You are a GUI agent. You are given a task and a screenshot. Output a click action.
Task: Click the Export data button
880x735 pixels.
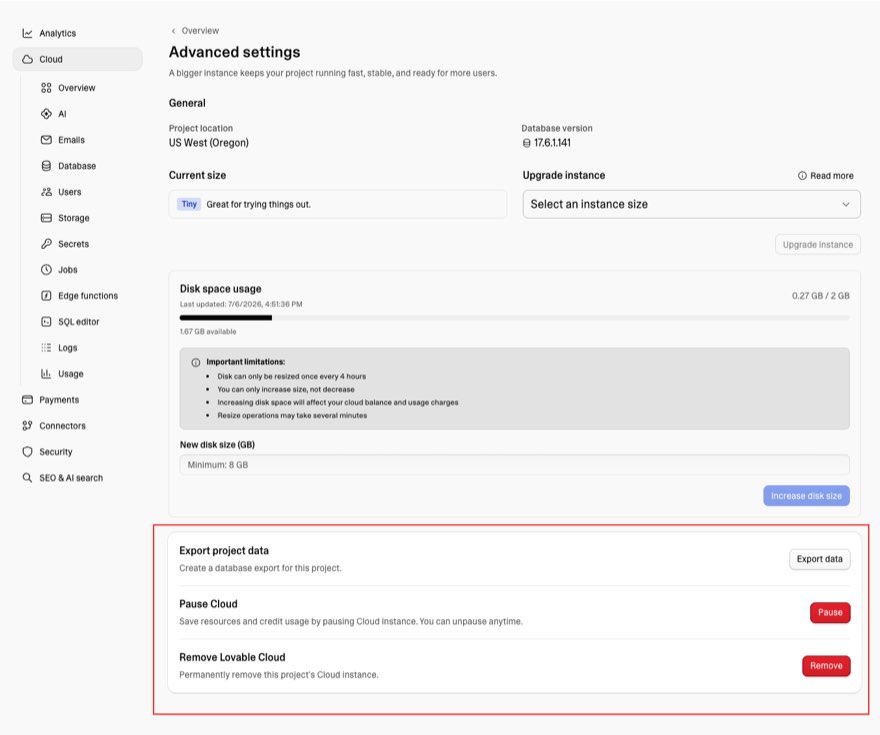point(819,559)
